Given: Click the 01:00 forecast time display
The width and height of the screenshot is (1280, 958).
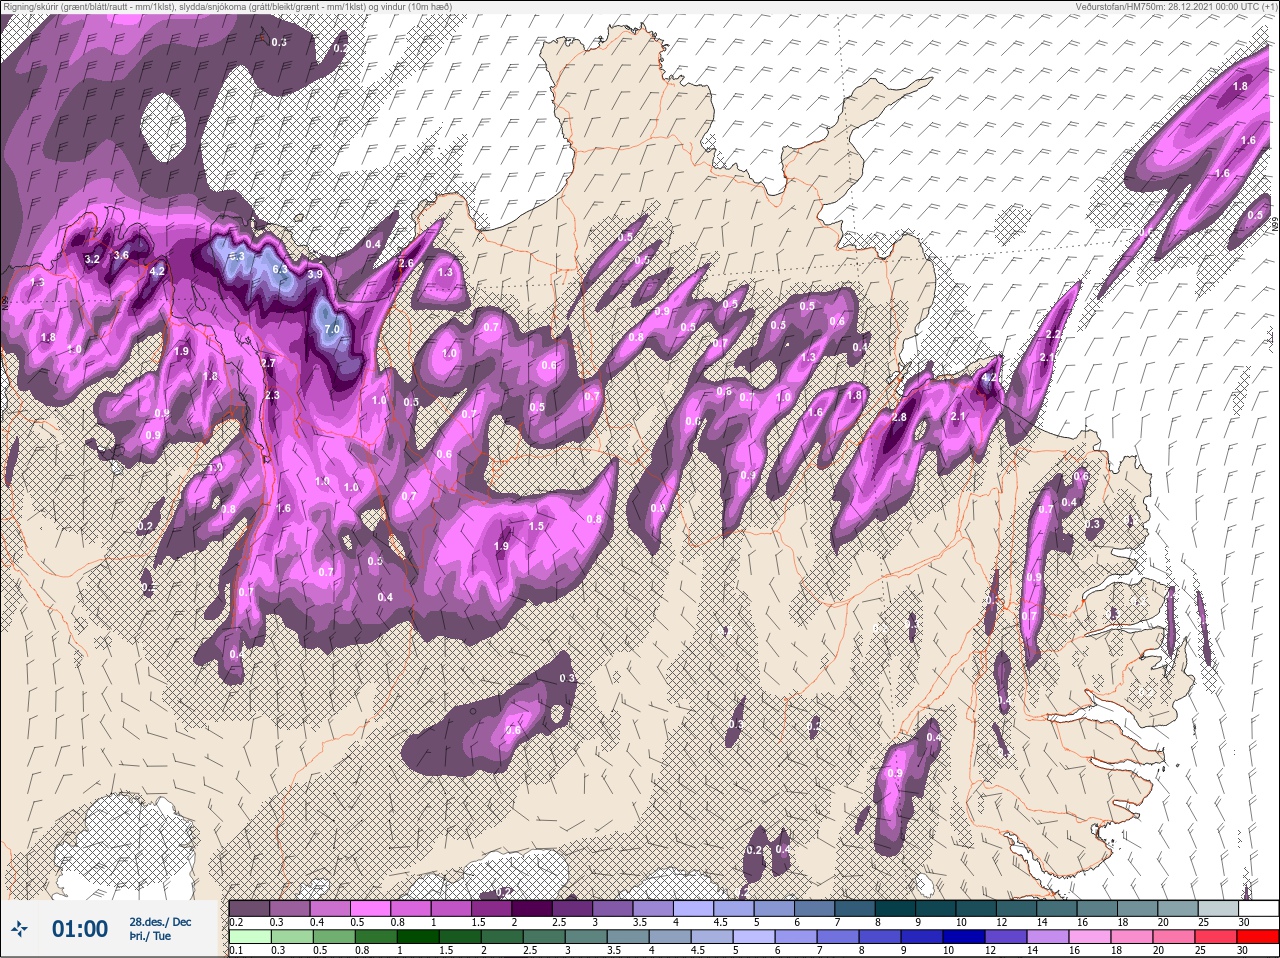Looking at the screenshot, I should click(80, 929).
